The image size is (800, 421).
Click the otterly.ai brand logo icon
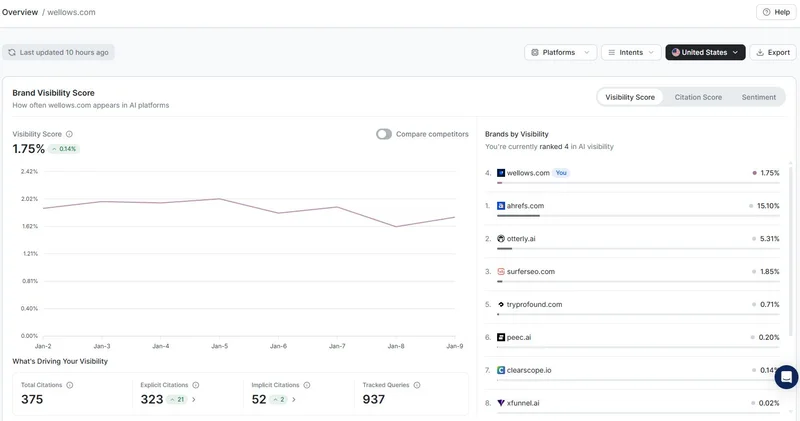point(501,239)
